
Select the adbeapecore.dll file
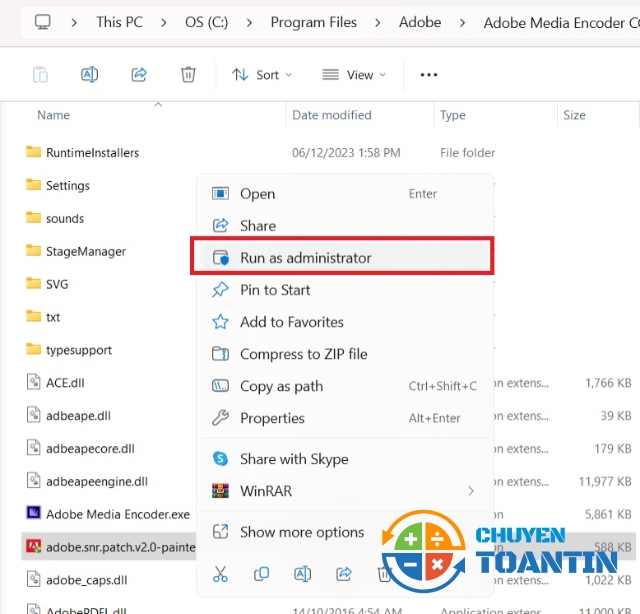90,449
